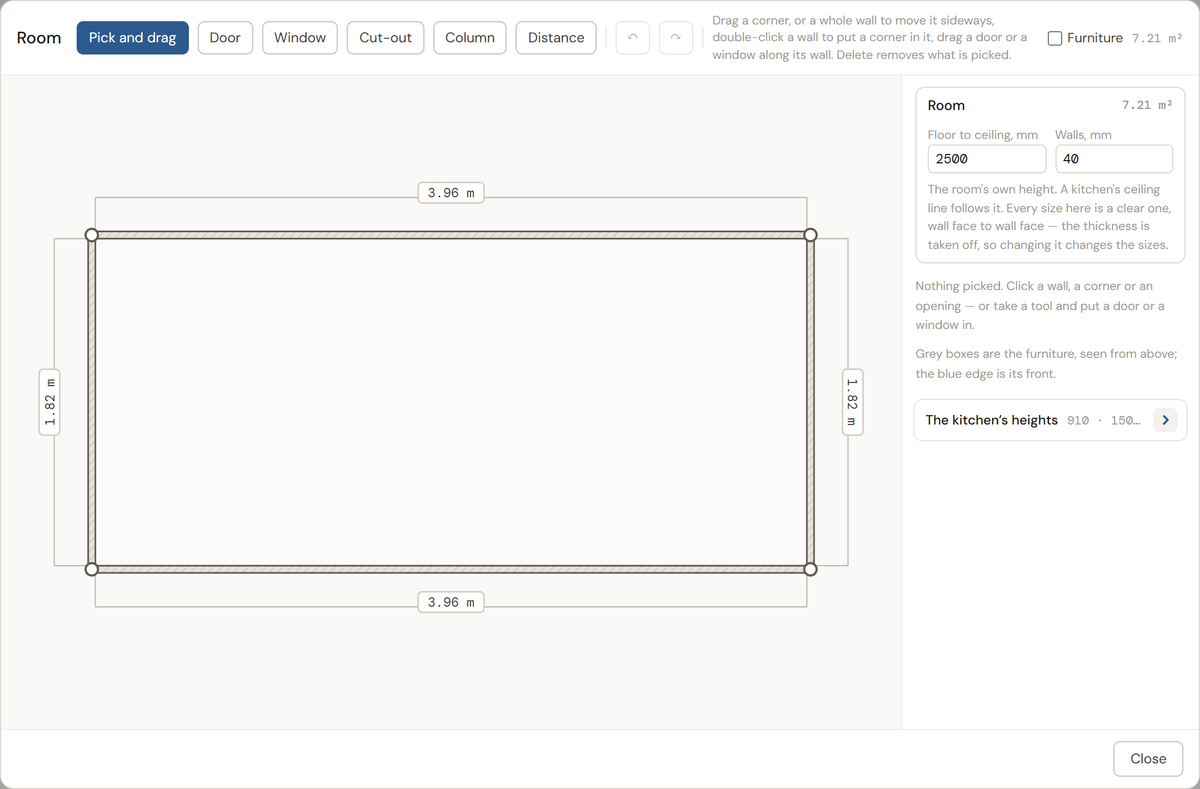Viewport: 1200px width, 789px height.
Task: Edit the Walls thickness field
Action: click(1114, 159)
